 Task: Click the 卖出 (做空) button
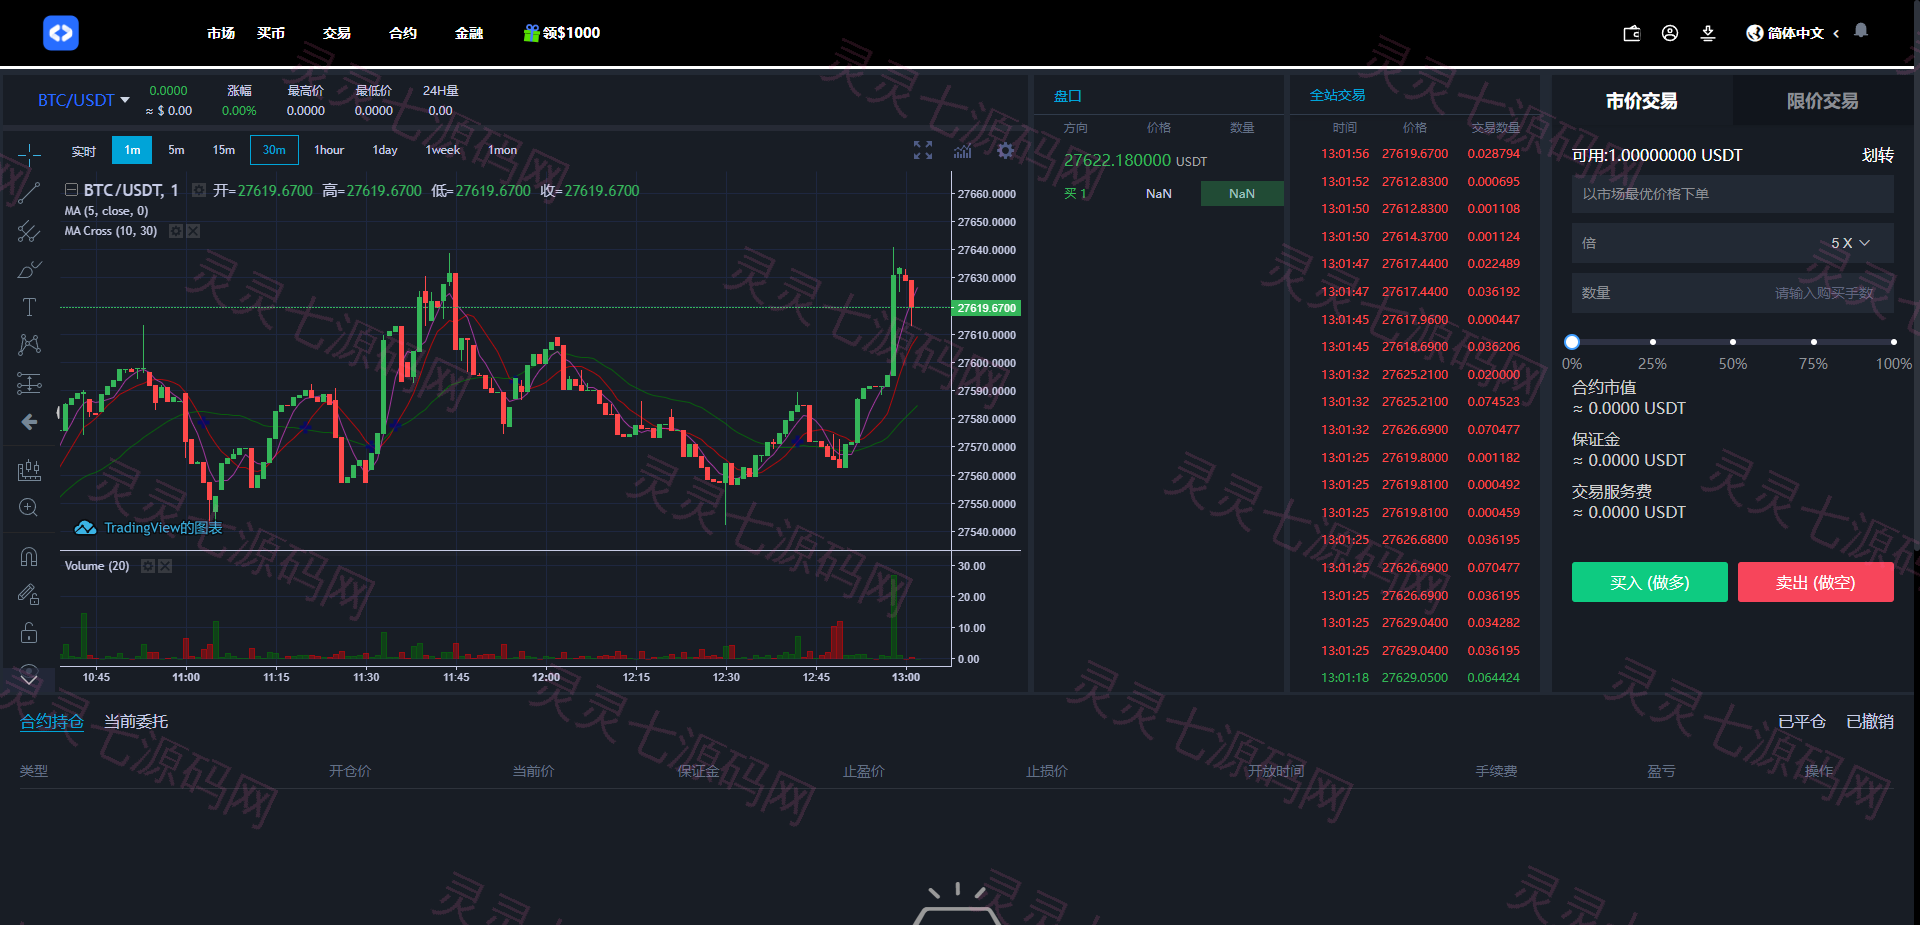pos(1816,582)
